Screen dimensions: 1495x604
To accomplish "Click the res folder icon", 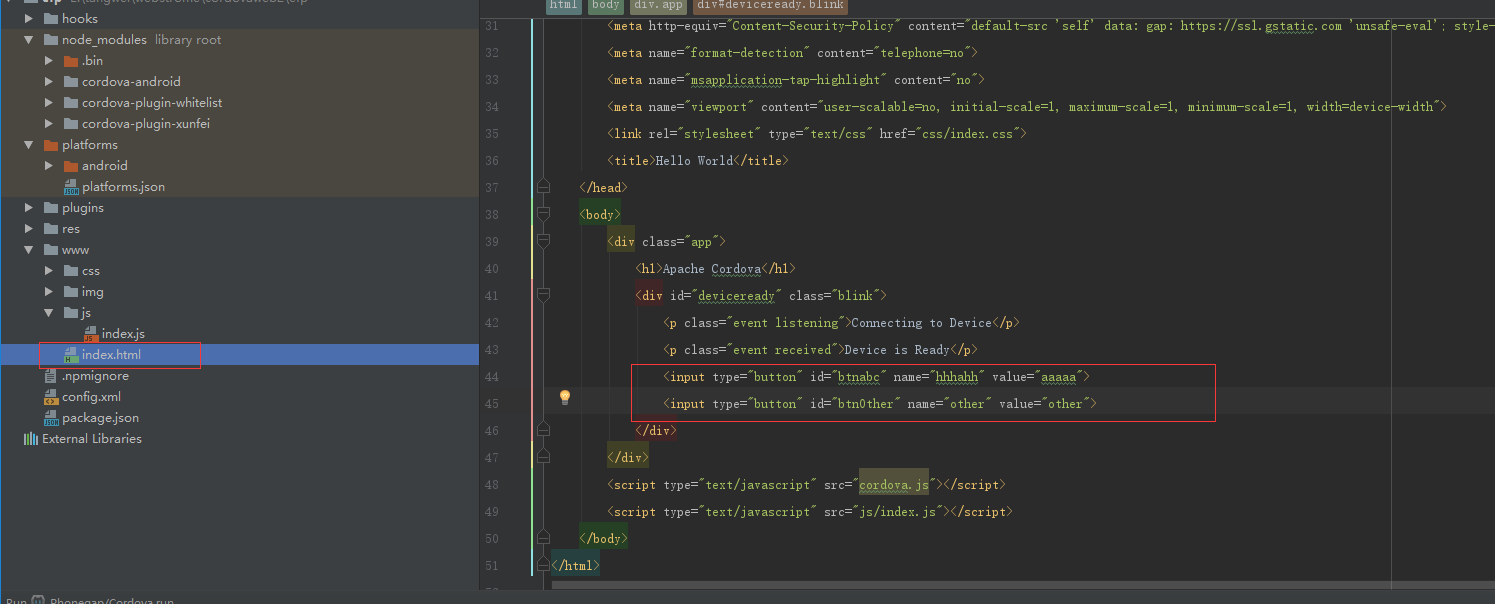I will pos(51,228).
